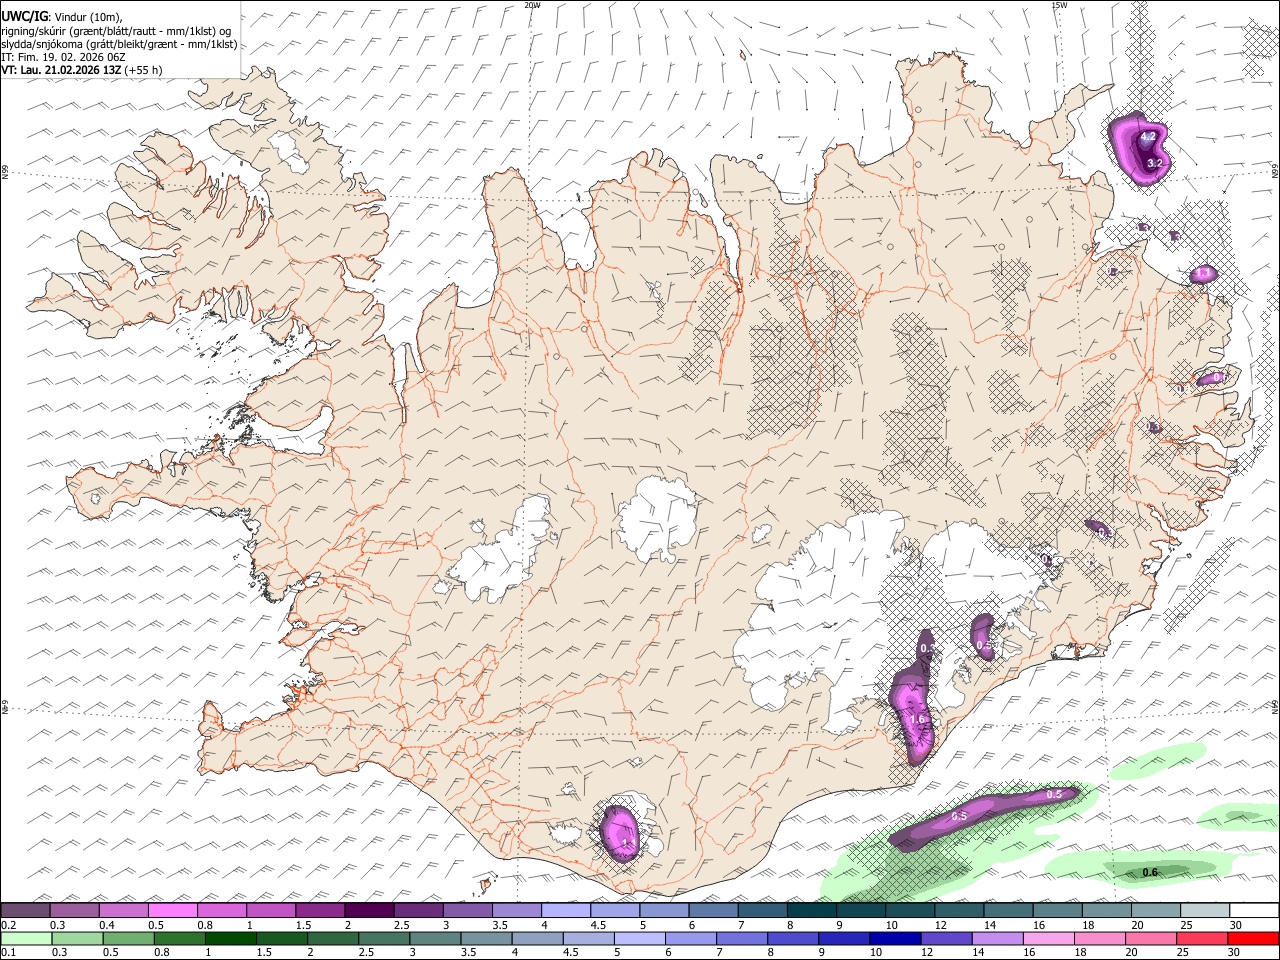The height and width of the screenshot is (960, 1280).
Task: Click the bright pink top-row swatch starting at 0.5
Action: (172, 911)
